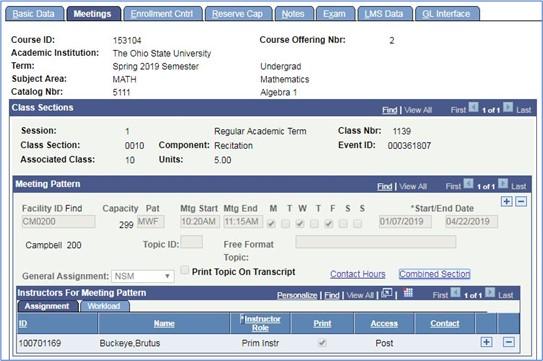This screenshot has width=543, height=361.
Task: Click View All in Instructors header
Action: 360,295
